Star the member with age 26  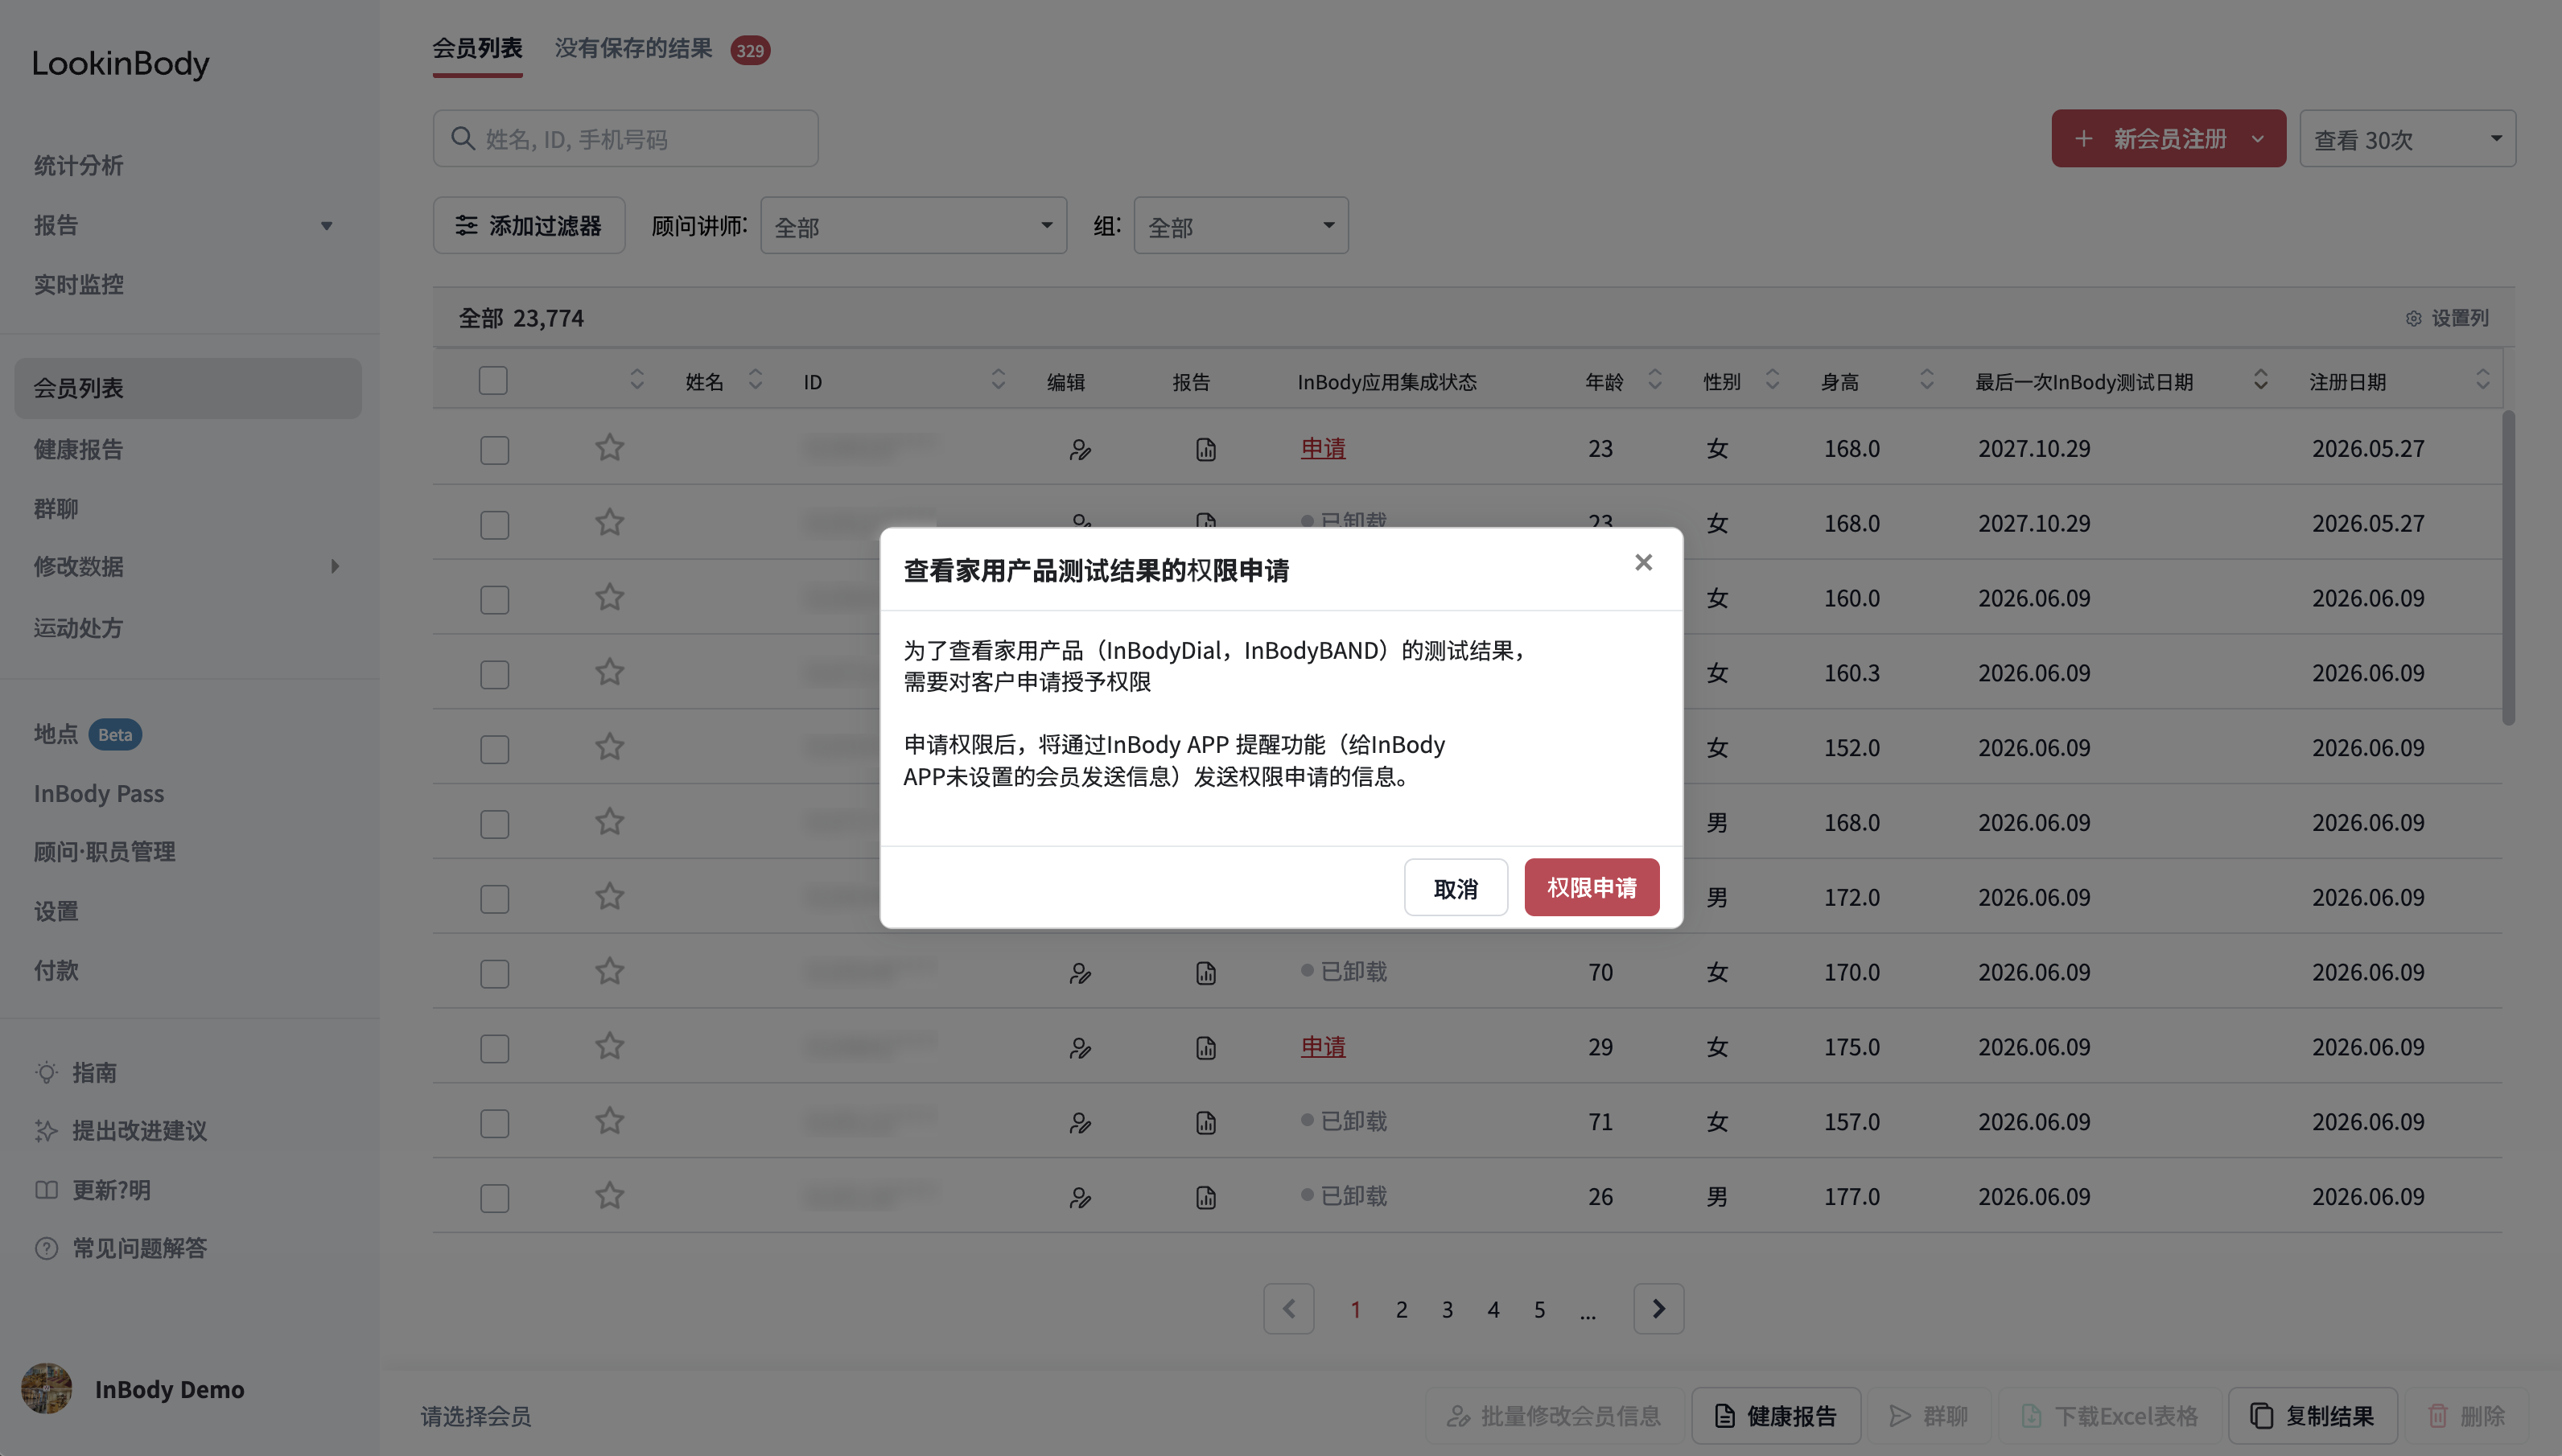(x=609, y=1195)
